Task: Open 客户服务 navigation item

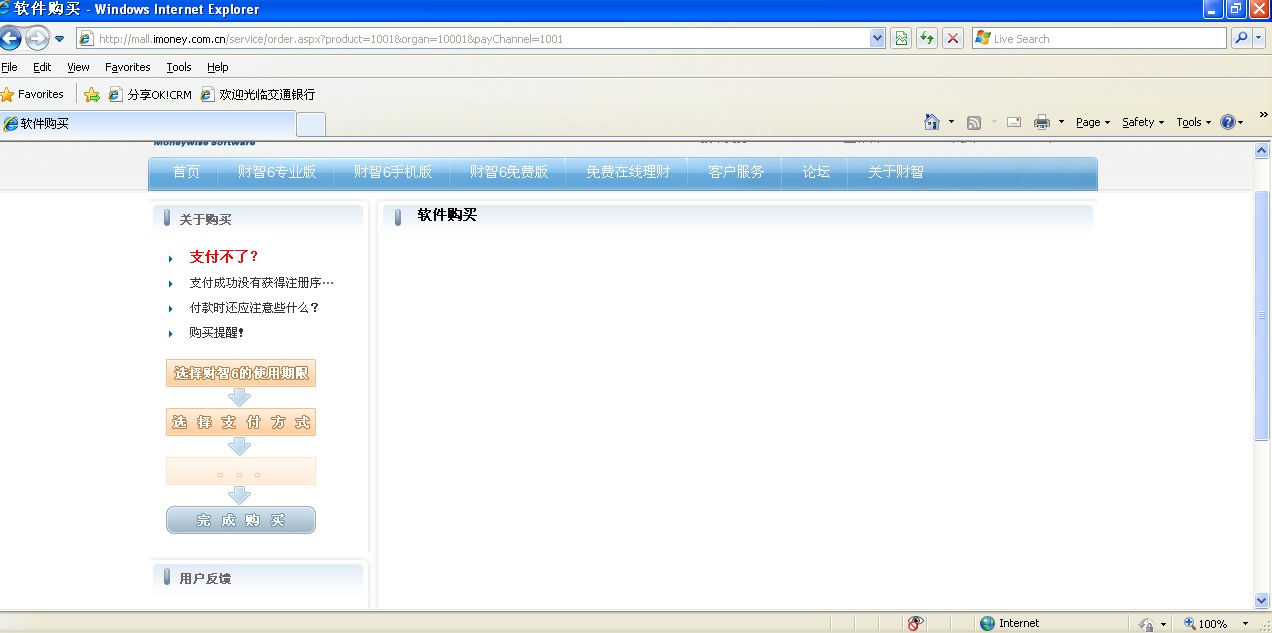Action: click(736, 172)
